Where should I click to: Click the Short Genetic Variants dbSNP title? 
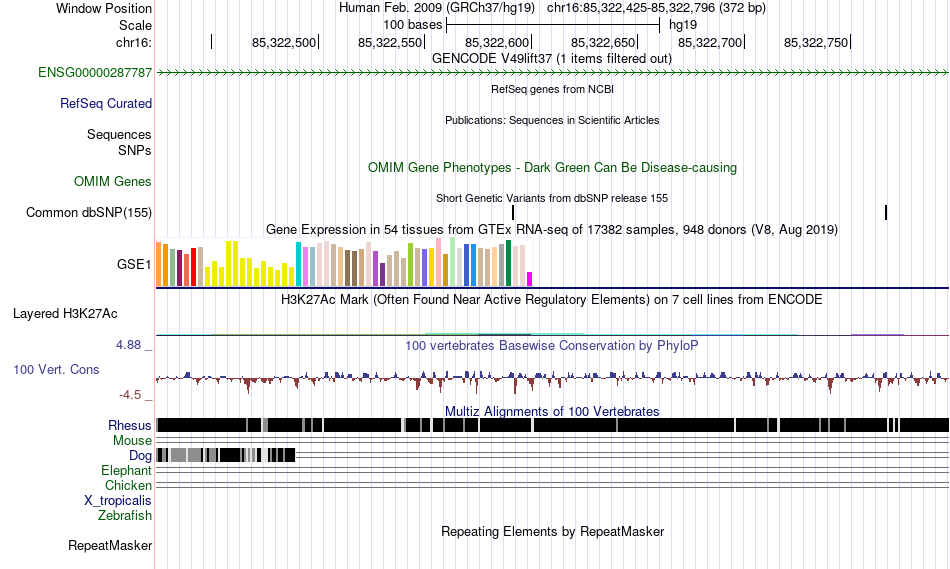tap(552, 198)
